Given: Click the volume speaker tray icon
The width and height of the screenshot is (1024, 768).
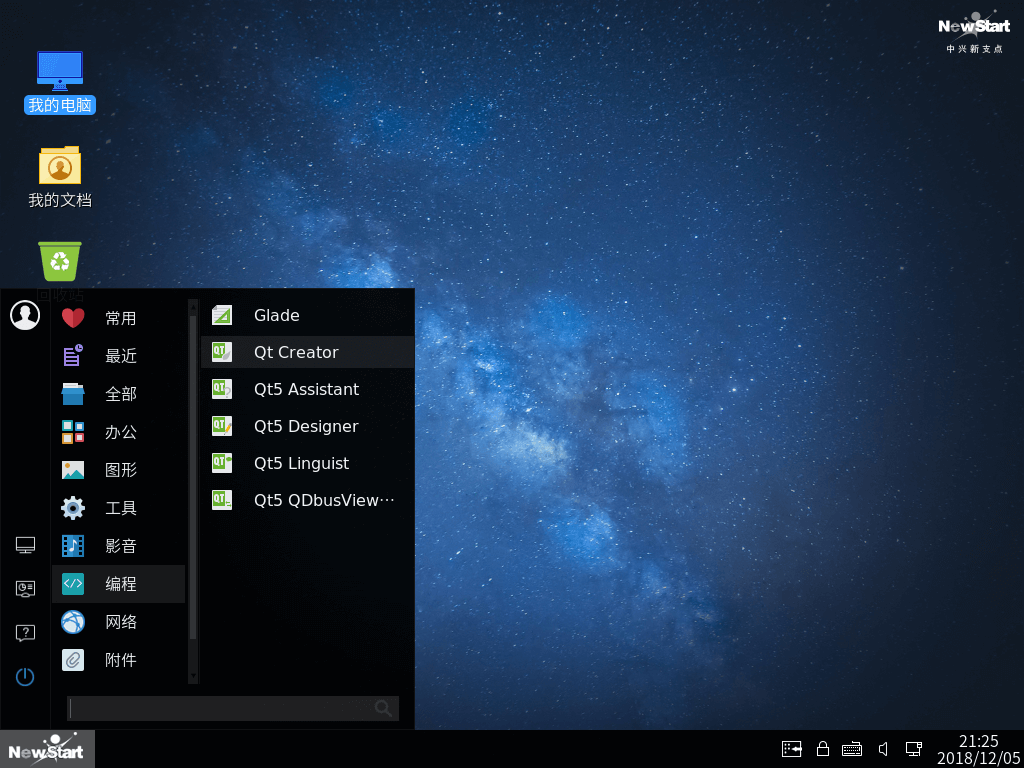Looking at the screenshot, I should click(x=884, y=748).
